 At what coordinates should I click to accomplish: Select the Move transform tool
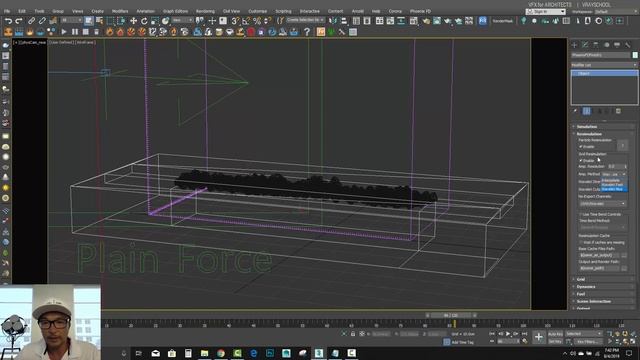click(133, 21)
